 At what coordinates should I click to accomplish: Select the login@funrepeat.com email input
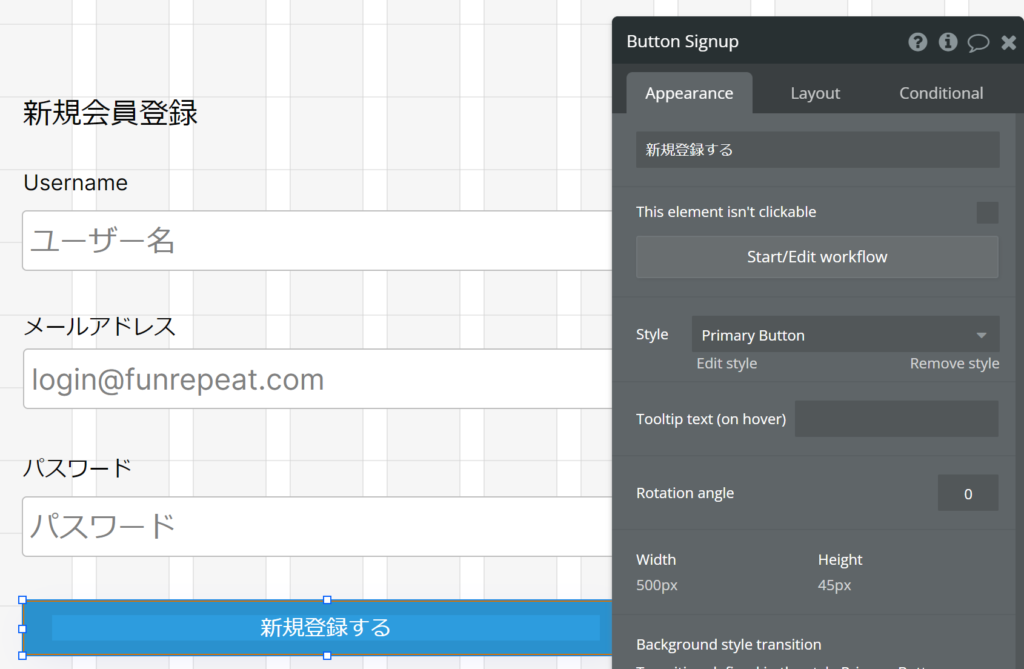tap(316, 379)
